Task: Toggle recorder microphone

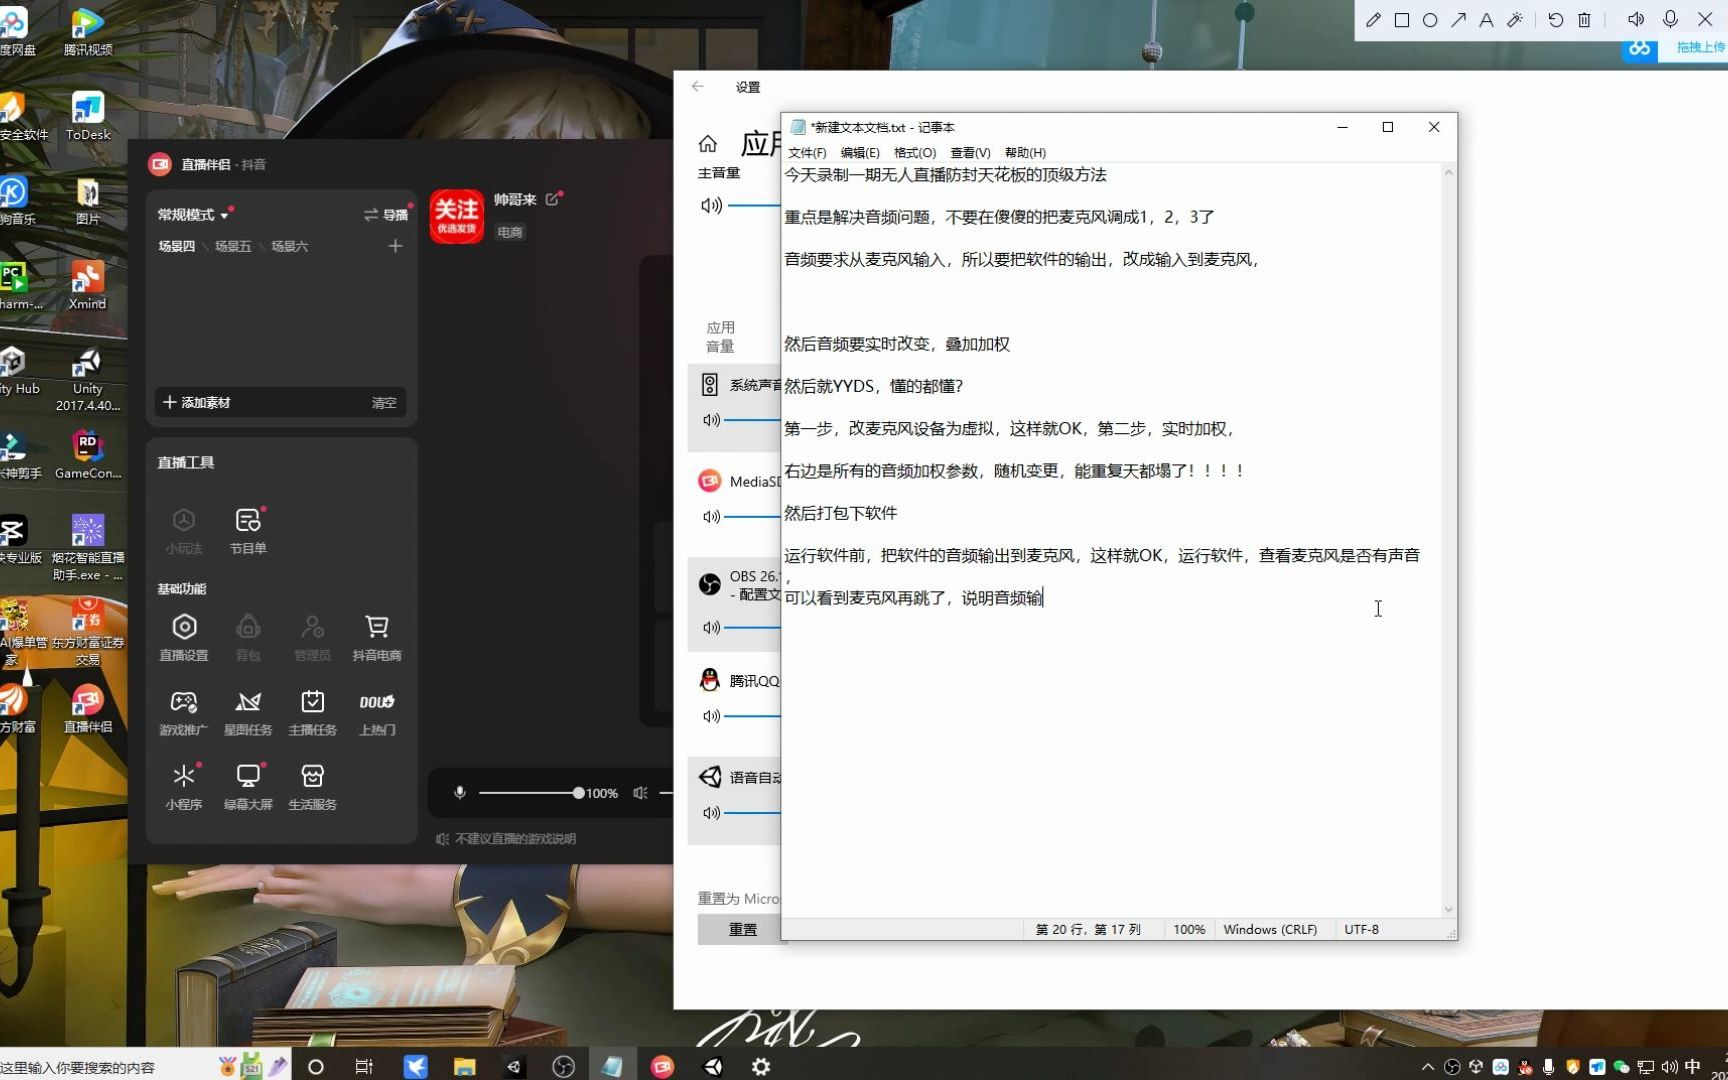Action: point(1670,19)
